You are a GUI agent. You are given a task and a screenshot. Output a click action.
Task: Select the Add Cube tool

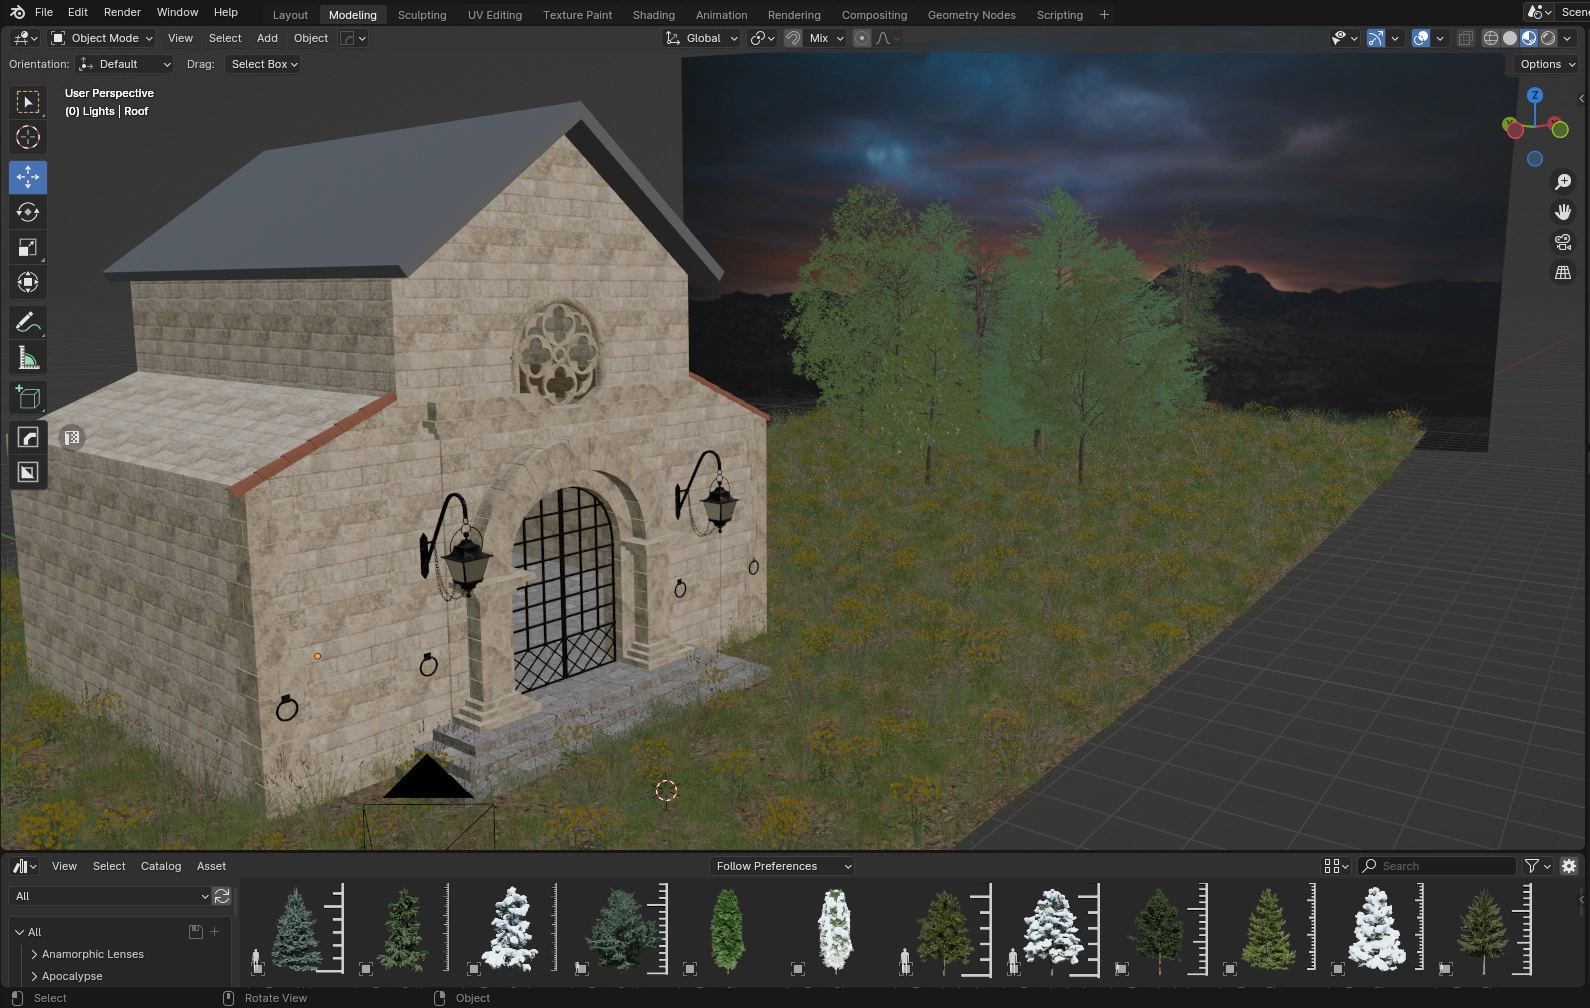tap(28, 398)
